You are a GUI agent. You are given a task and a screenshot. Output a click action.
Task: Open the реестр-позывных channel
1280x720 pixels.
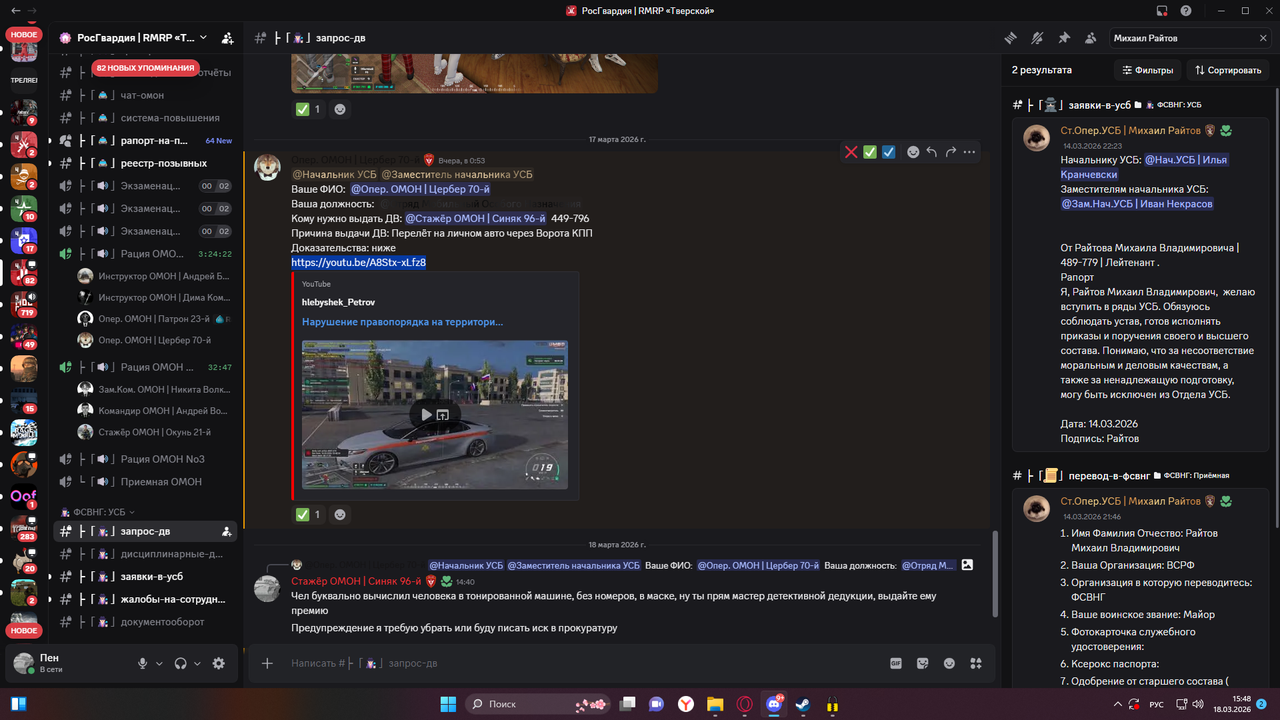146,163
